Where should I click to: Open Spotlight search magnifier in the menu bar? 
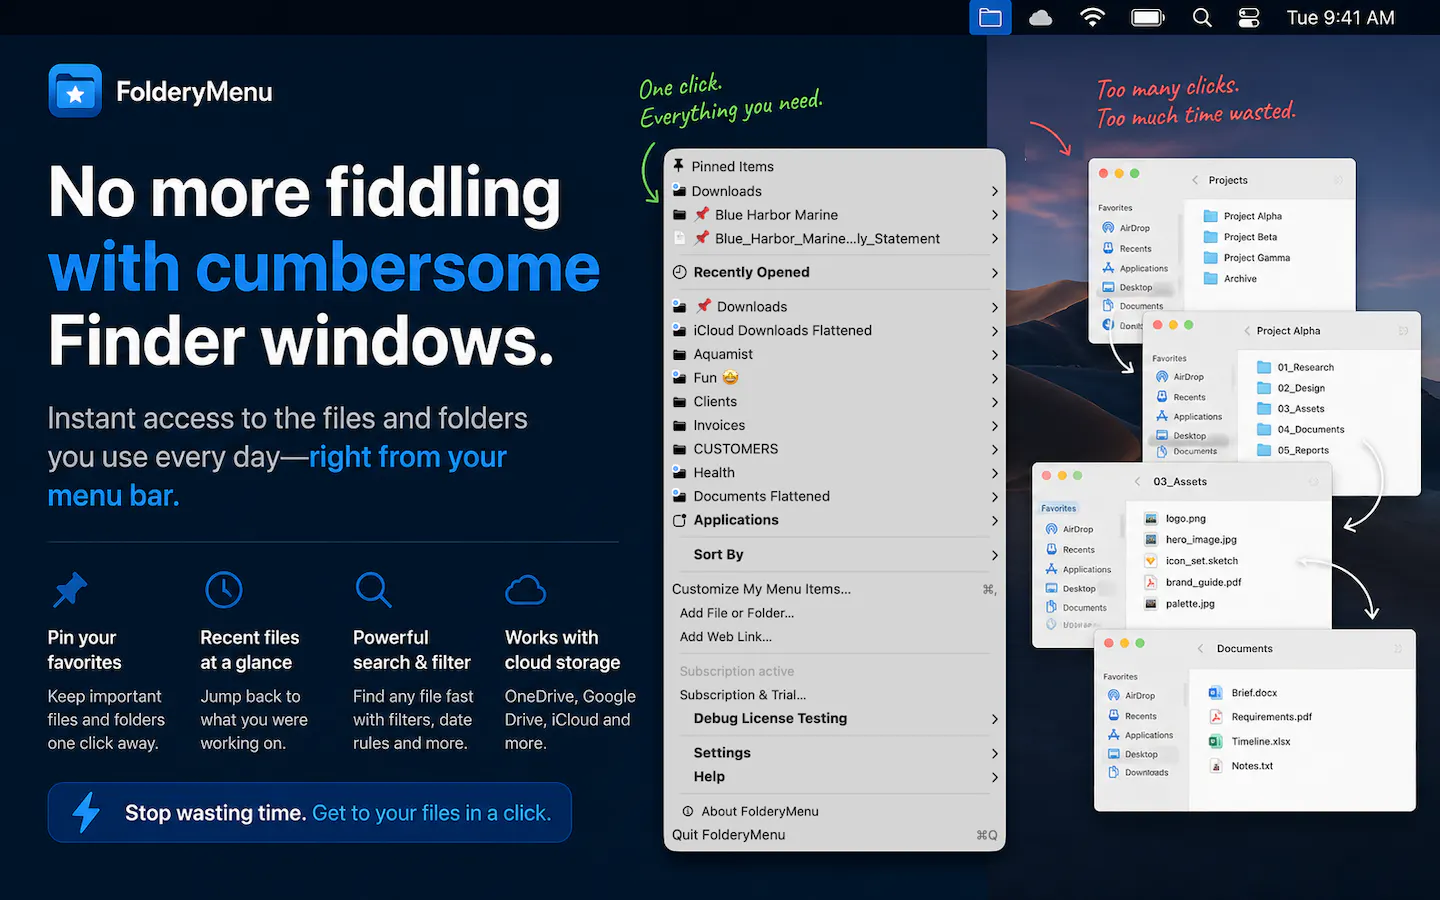1203,18
